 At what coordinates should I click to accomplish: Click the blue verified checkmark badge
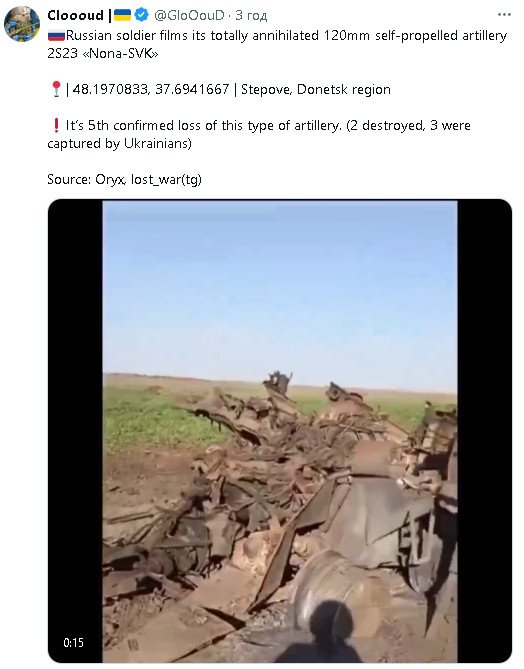pos(141,15)
